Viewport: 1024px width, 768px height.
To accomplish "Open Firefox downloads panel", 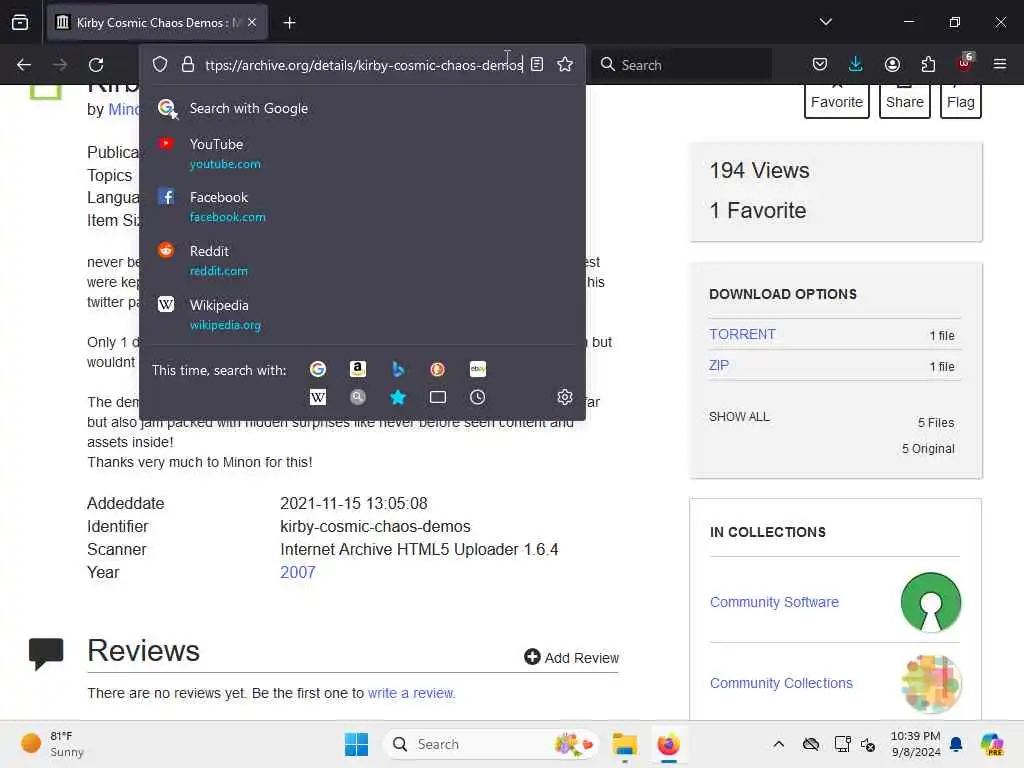I will click(x=856, y=64).
